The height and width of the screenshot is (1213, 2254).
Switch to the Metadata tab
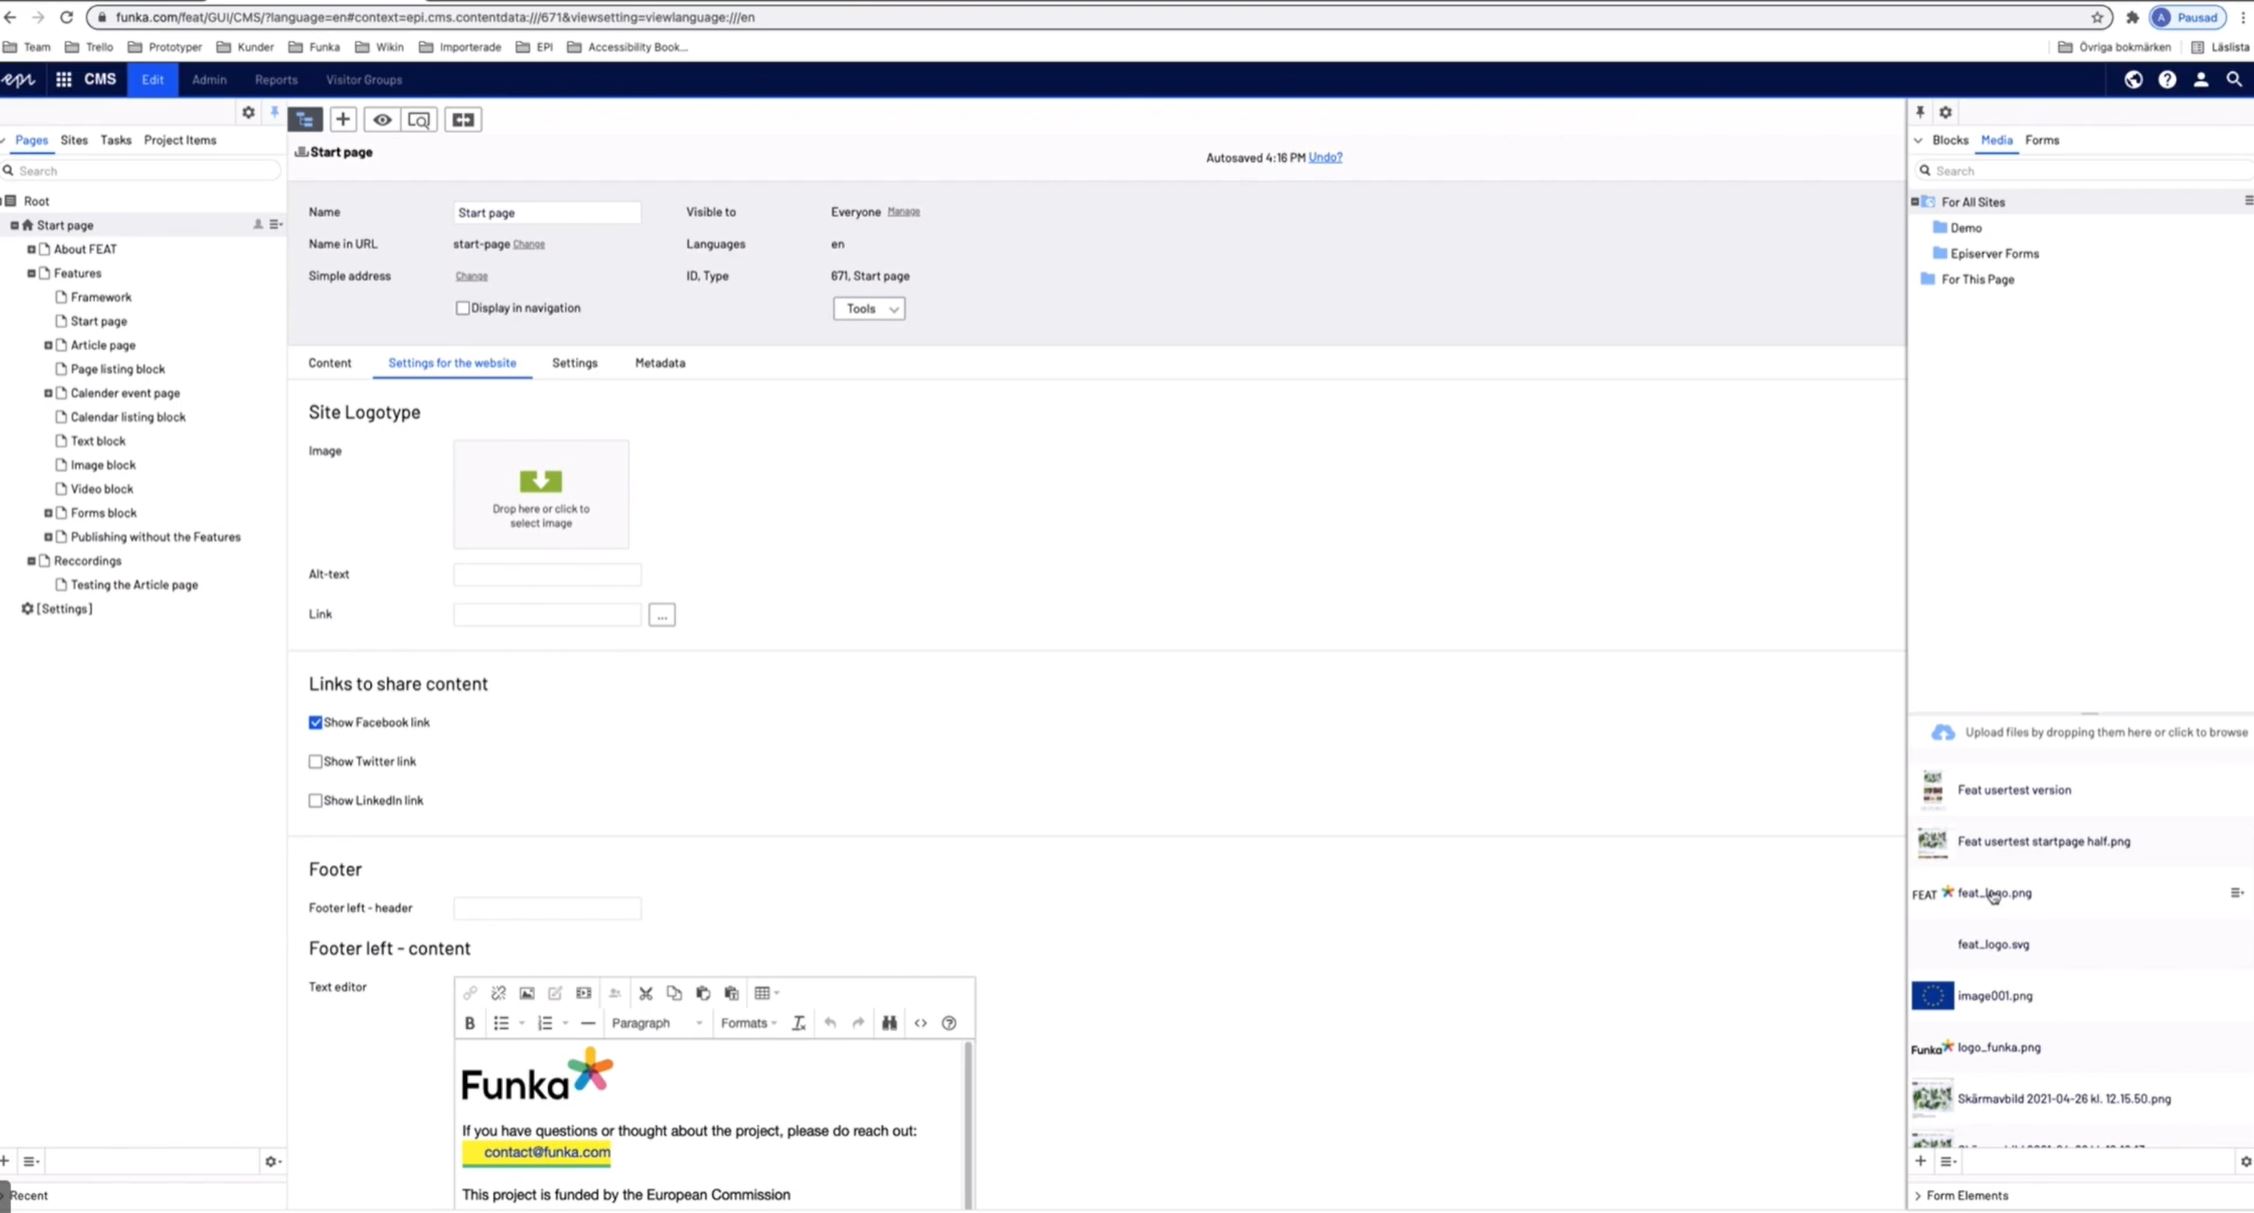659,363
